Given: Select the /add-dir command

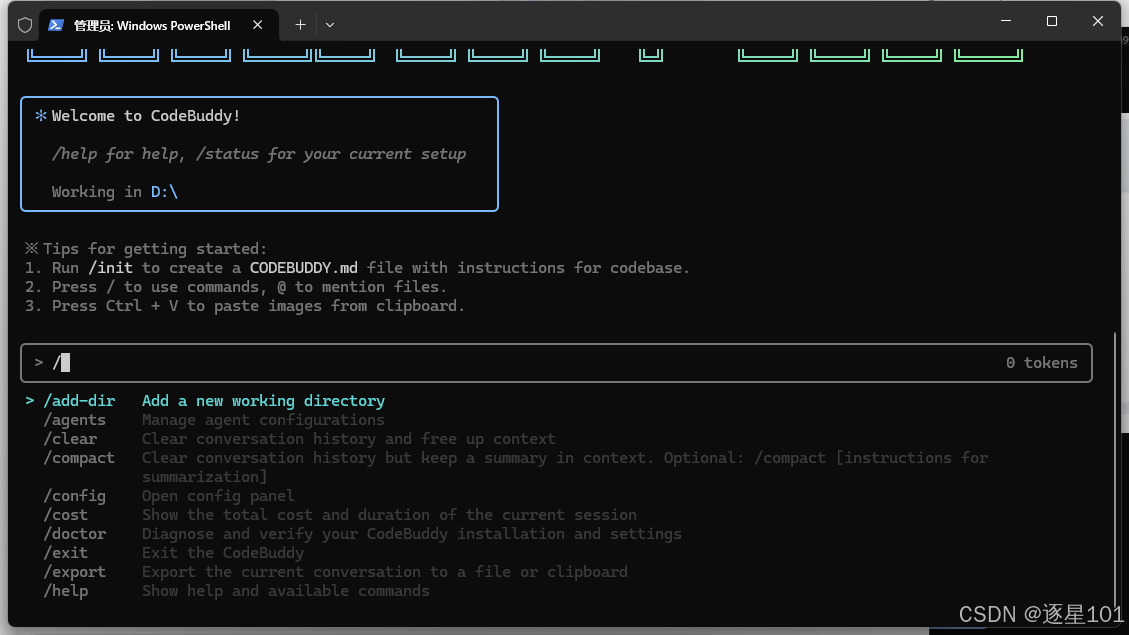Looking at the screenshot, I should (x=79, y=400).
